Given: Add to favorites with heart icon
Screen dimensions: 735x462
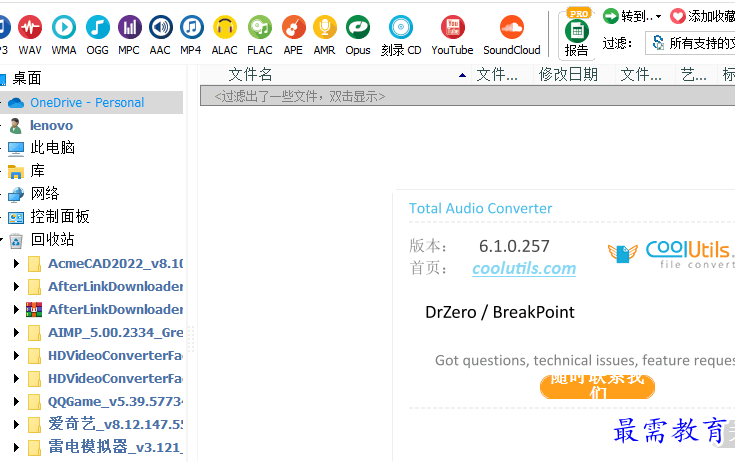Looking at the screenshot, I should point(677,16).
